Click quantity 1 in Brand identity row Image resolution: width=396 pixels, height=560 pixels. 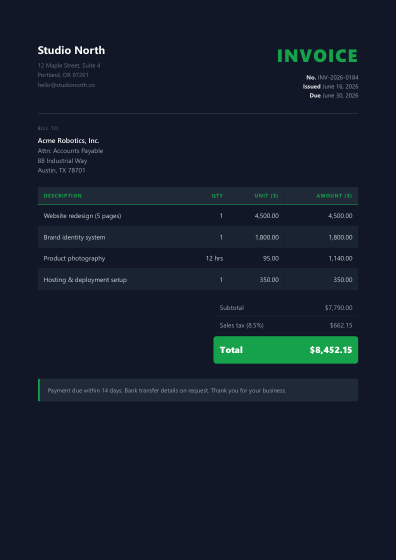tap(221, 238)
